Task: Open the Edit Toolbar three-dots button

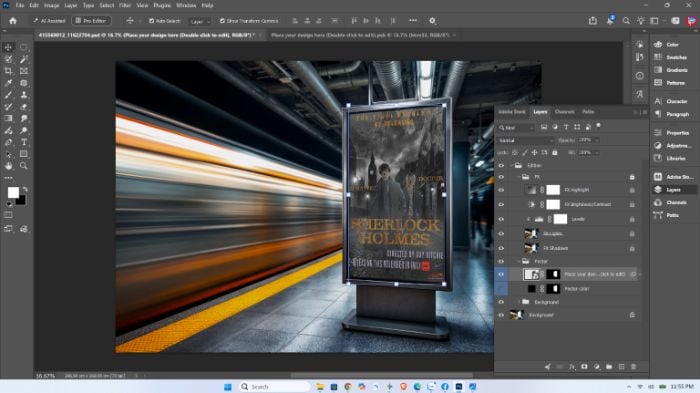Action: (x=8, y=178)
